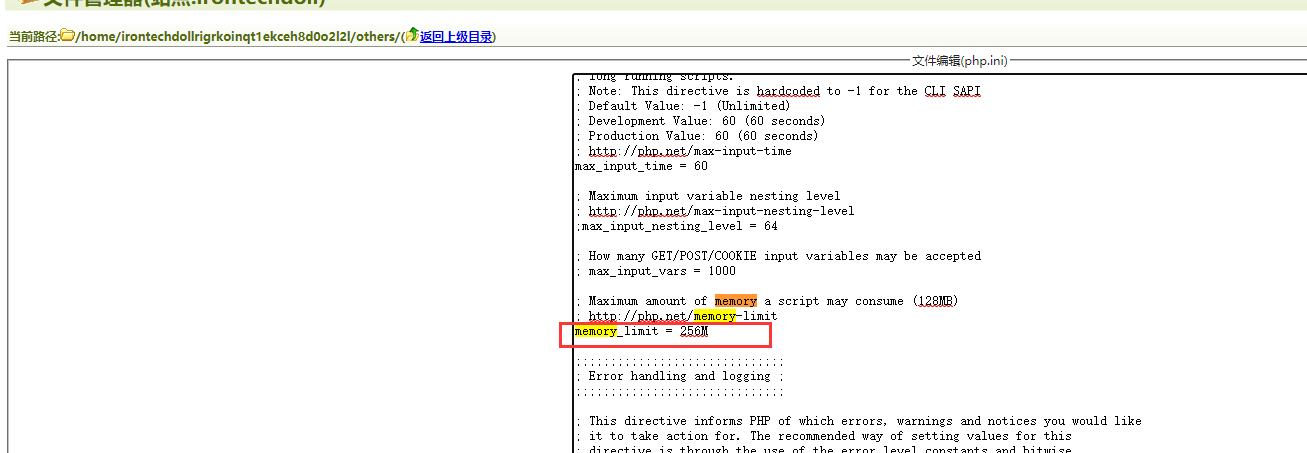This screenshot has width=1307, height=453.
Task: Click the Default Value: -1 (Unlimited) line
Action: click(689, 106)
